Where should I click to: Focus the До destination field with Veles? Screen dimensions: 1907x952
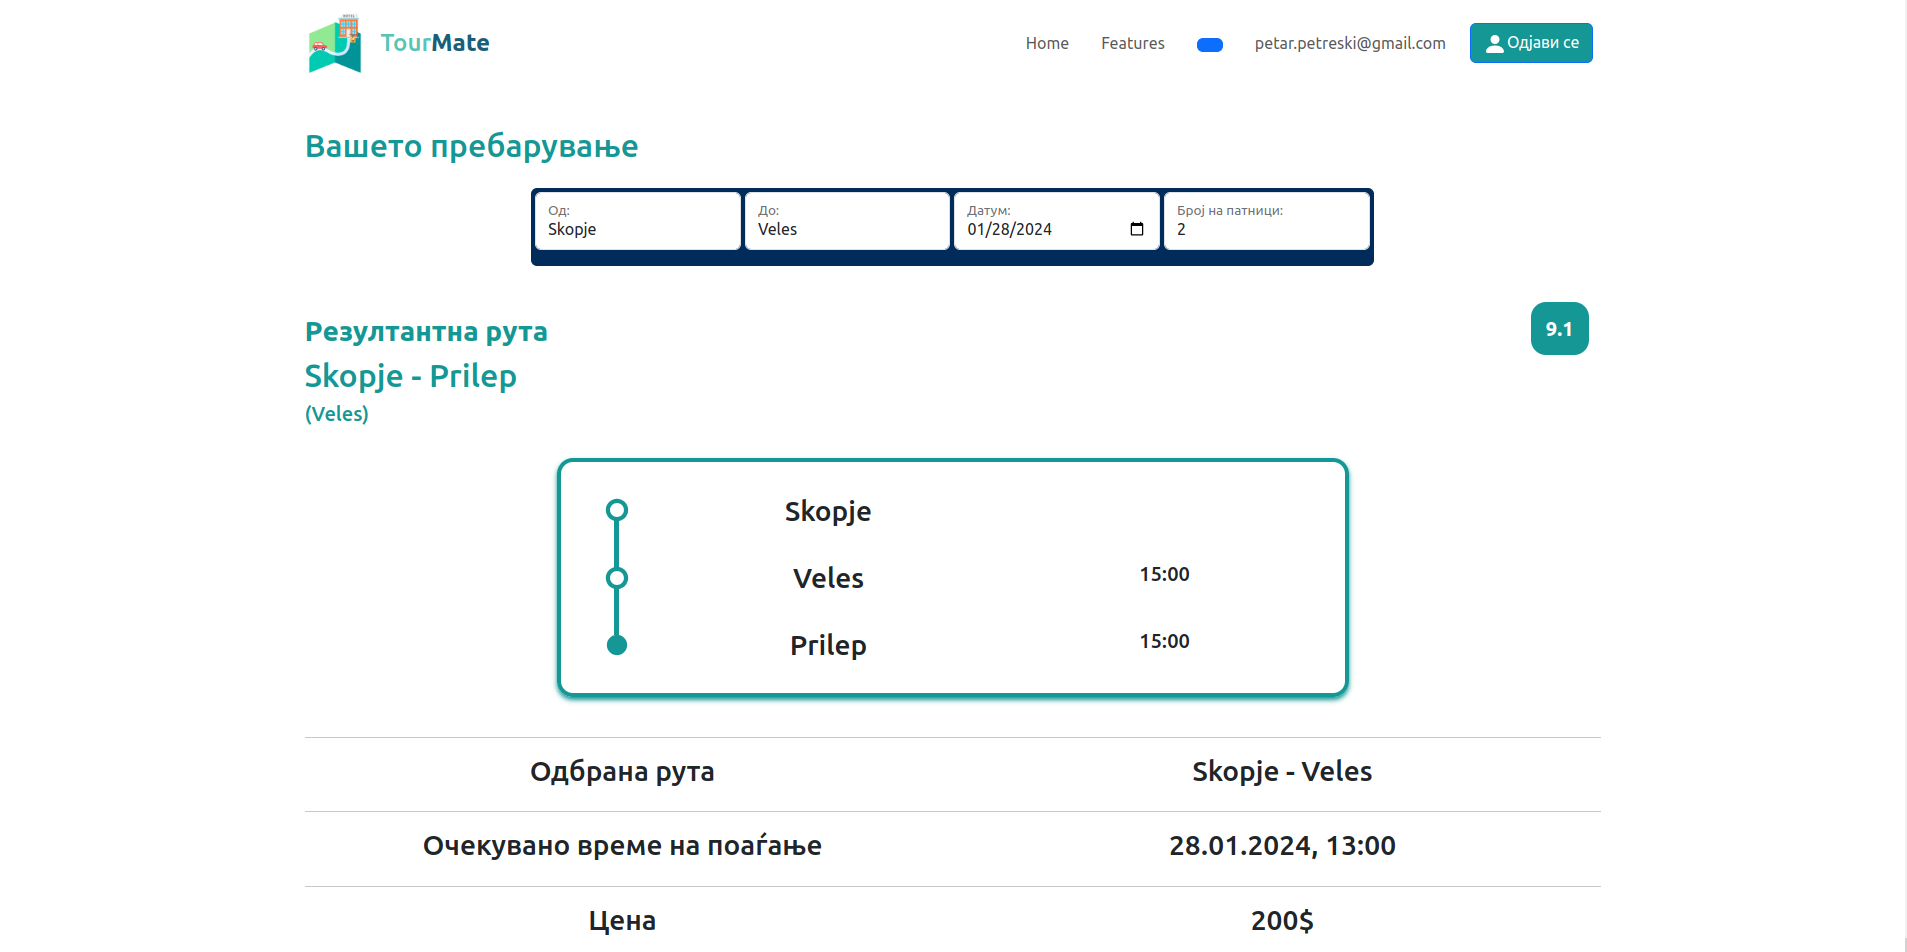pyautogui.click(x=847, y=229)
